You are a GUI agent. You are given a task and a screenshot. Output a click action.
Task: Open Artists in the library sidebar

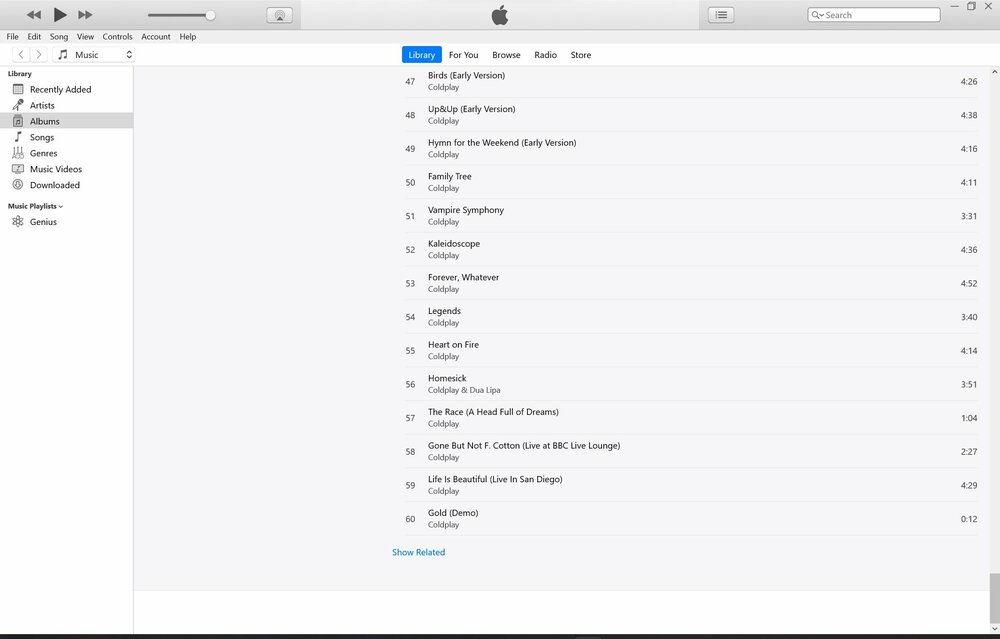pyautogui.click(x=42, y=105)
